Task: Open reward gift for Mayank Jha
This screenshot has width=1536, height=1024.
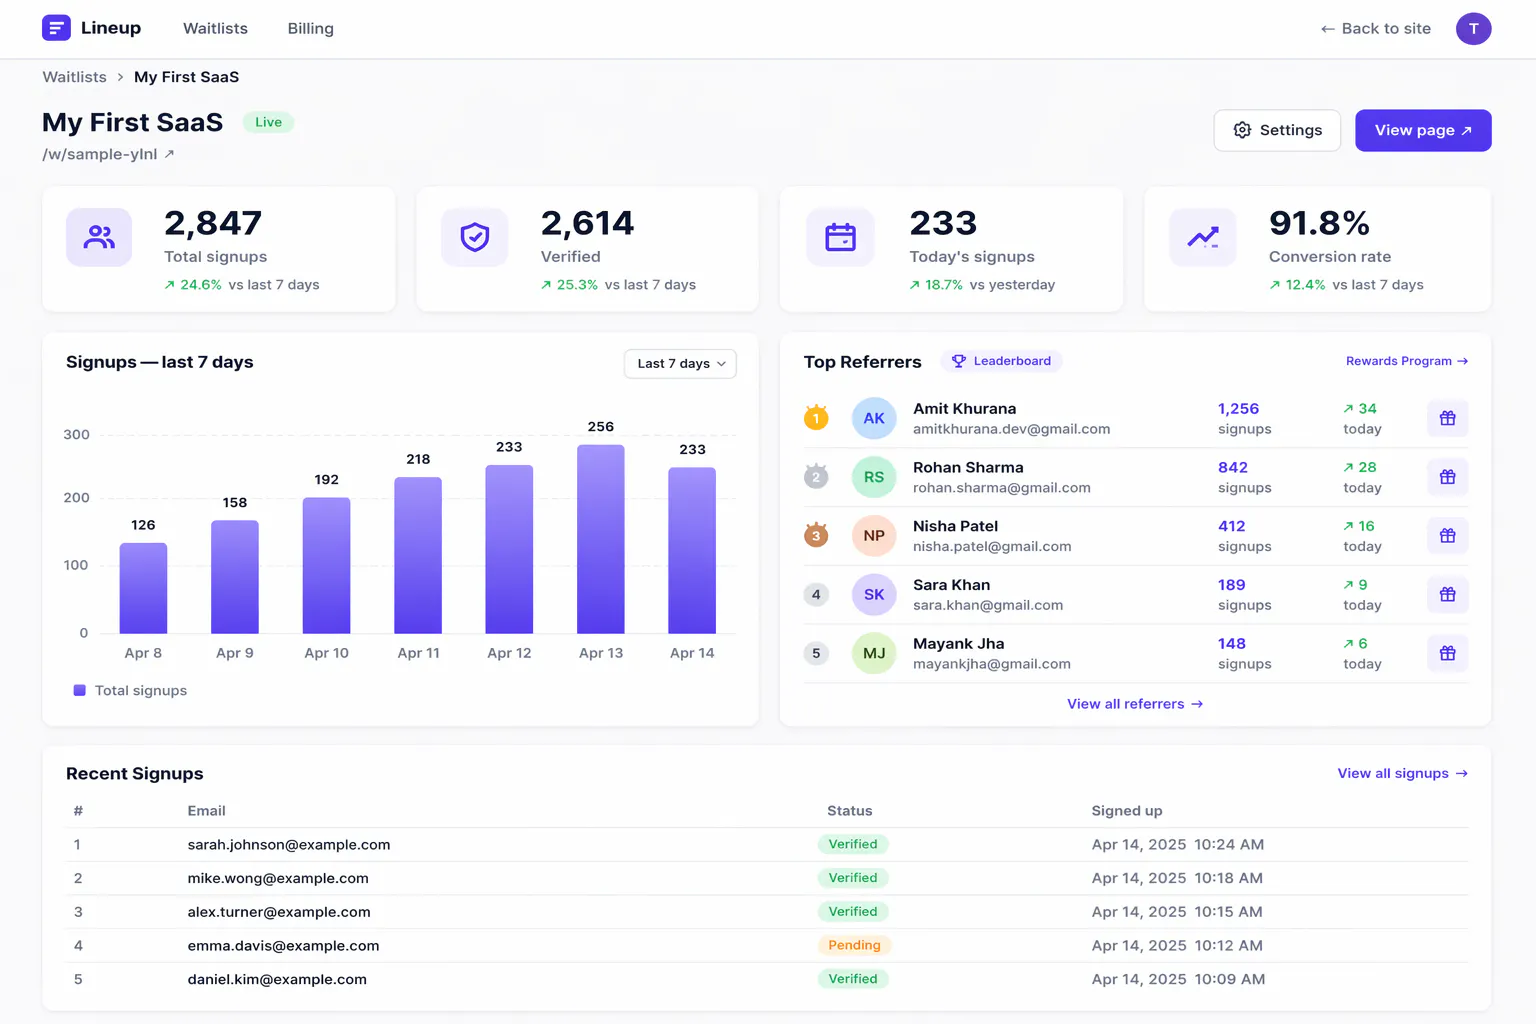Action: click(1447, 653)
